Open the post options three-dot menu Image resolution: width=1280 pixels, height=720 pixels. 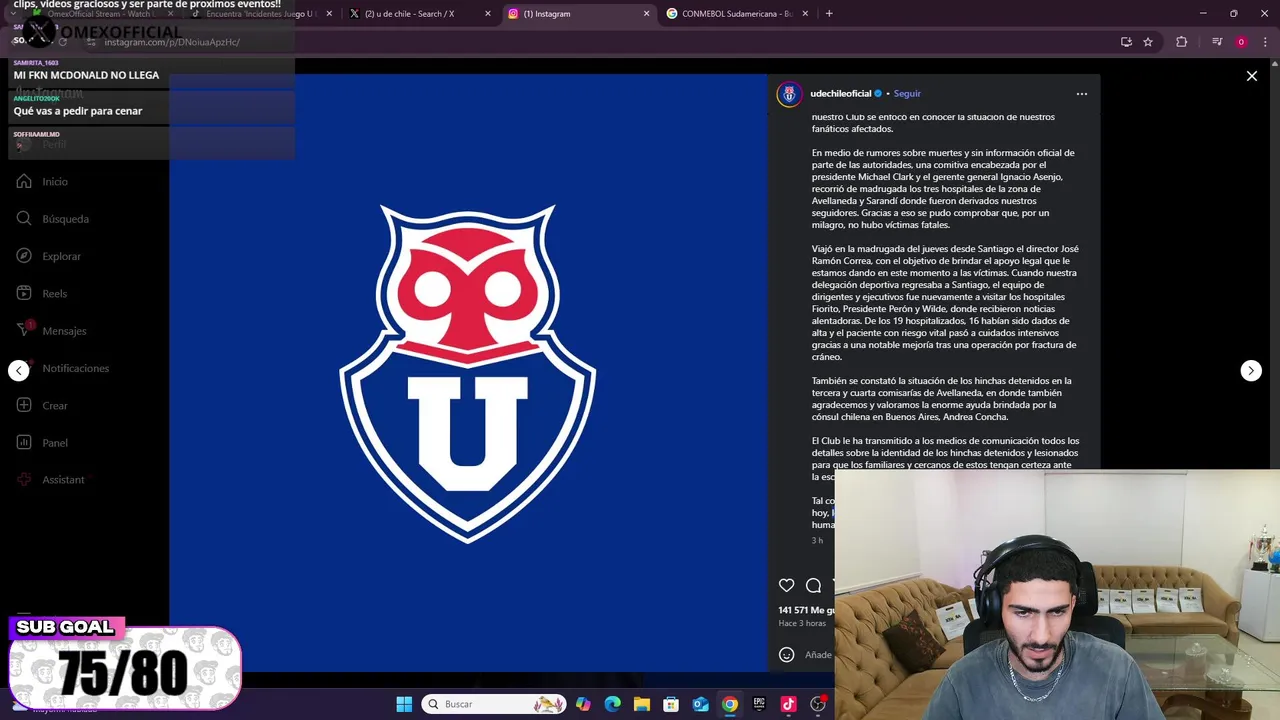click(x=1081, y=94)
